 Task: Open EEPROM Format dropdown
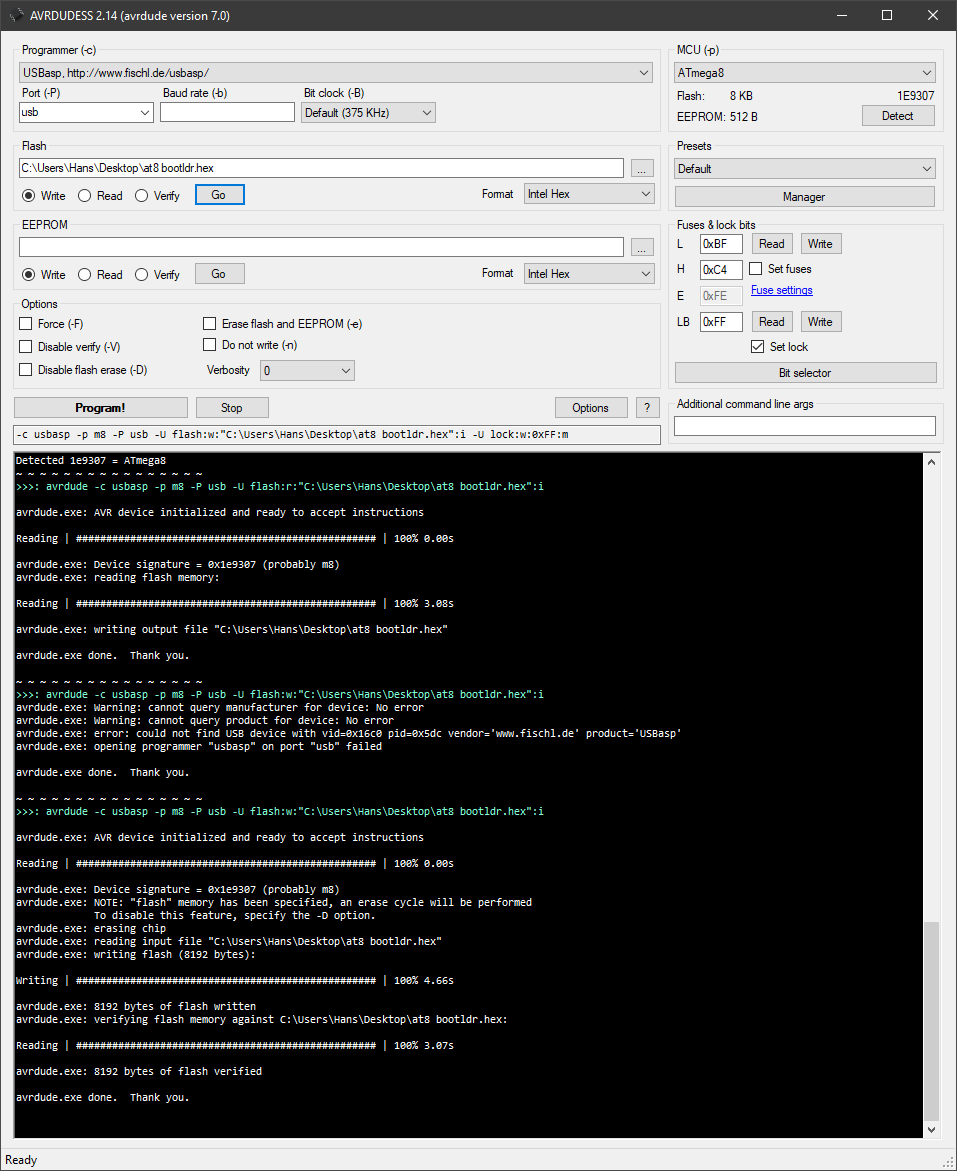[589, 274]
